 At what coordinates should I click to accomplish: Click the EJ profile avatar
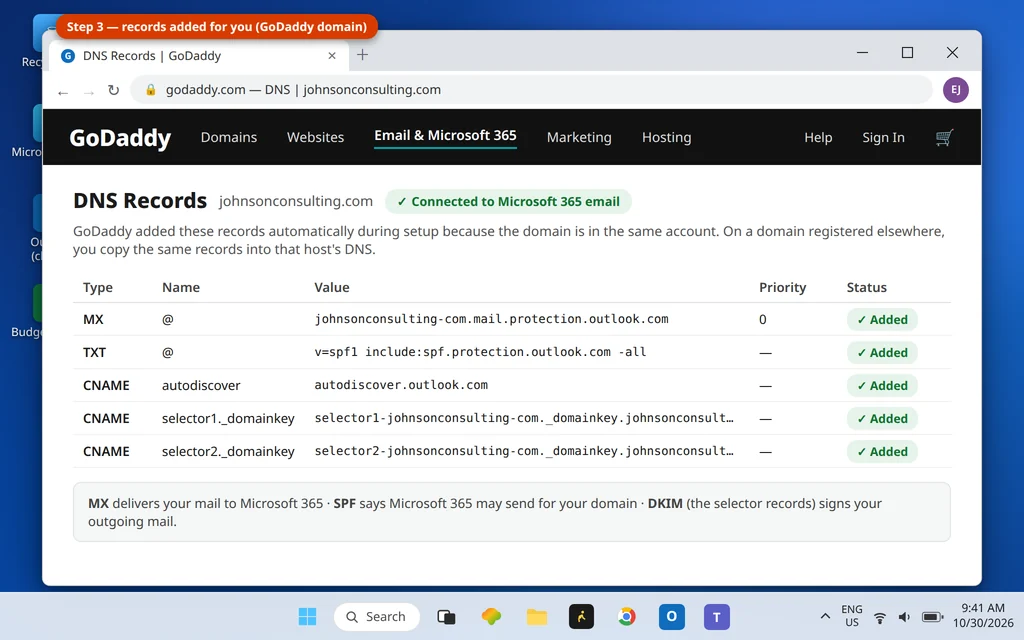click(x=955, y=90)
